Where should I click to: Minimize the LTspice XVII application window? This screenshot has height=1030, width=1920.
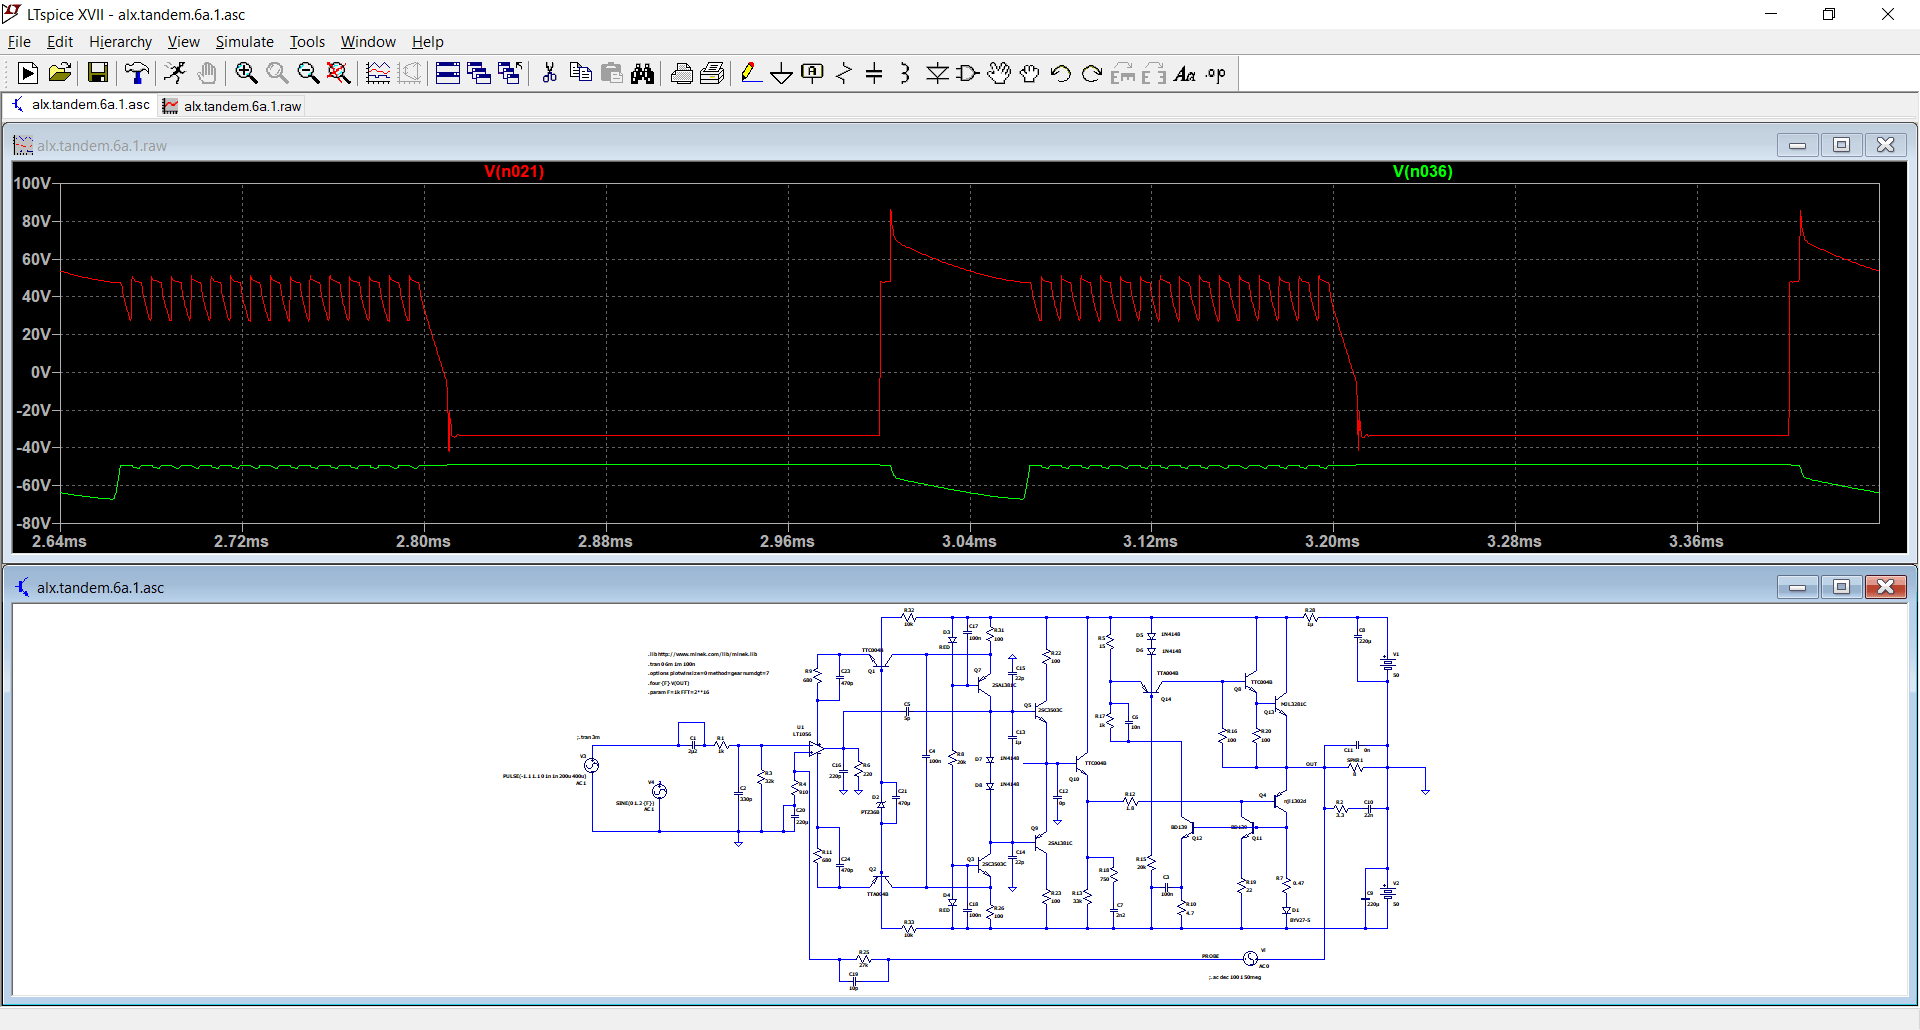click(1771, 14)
